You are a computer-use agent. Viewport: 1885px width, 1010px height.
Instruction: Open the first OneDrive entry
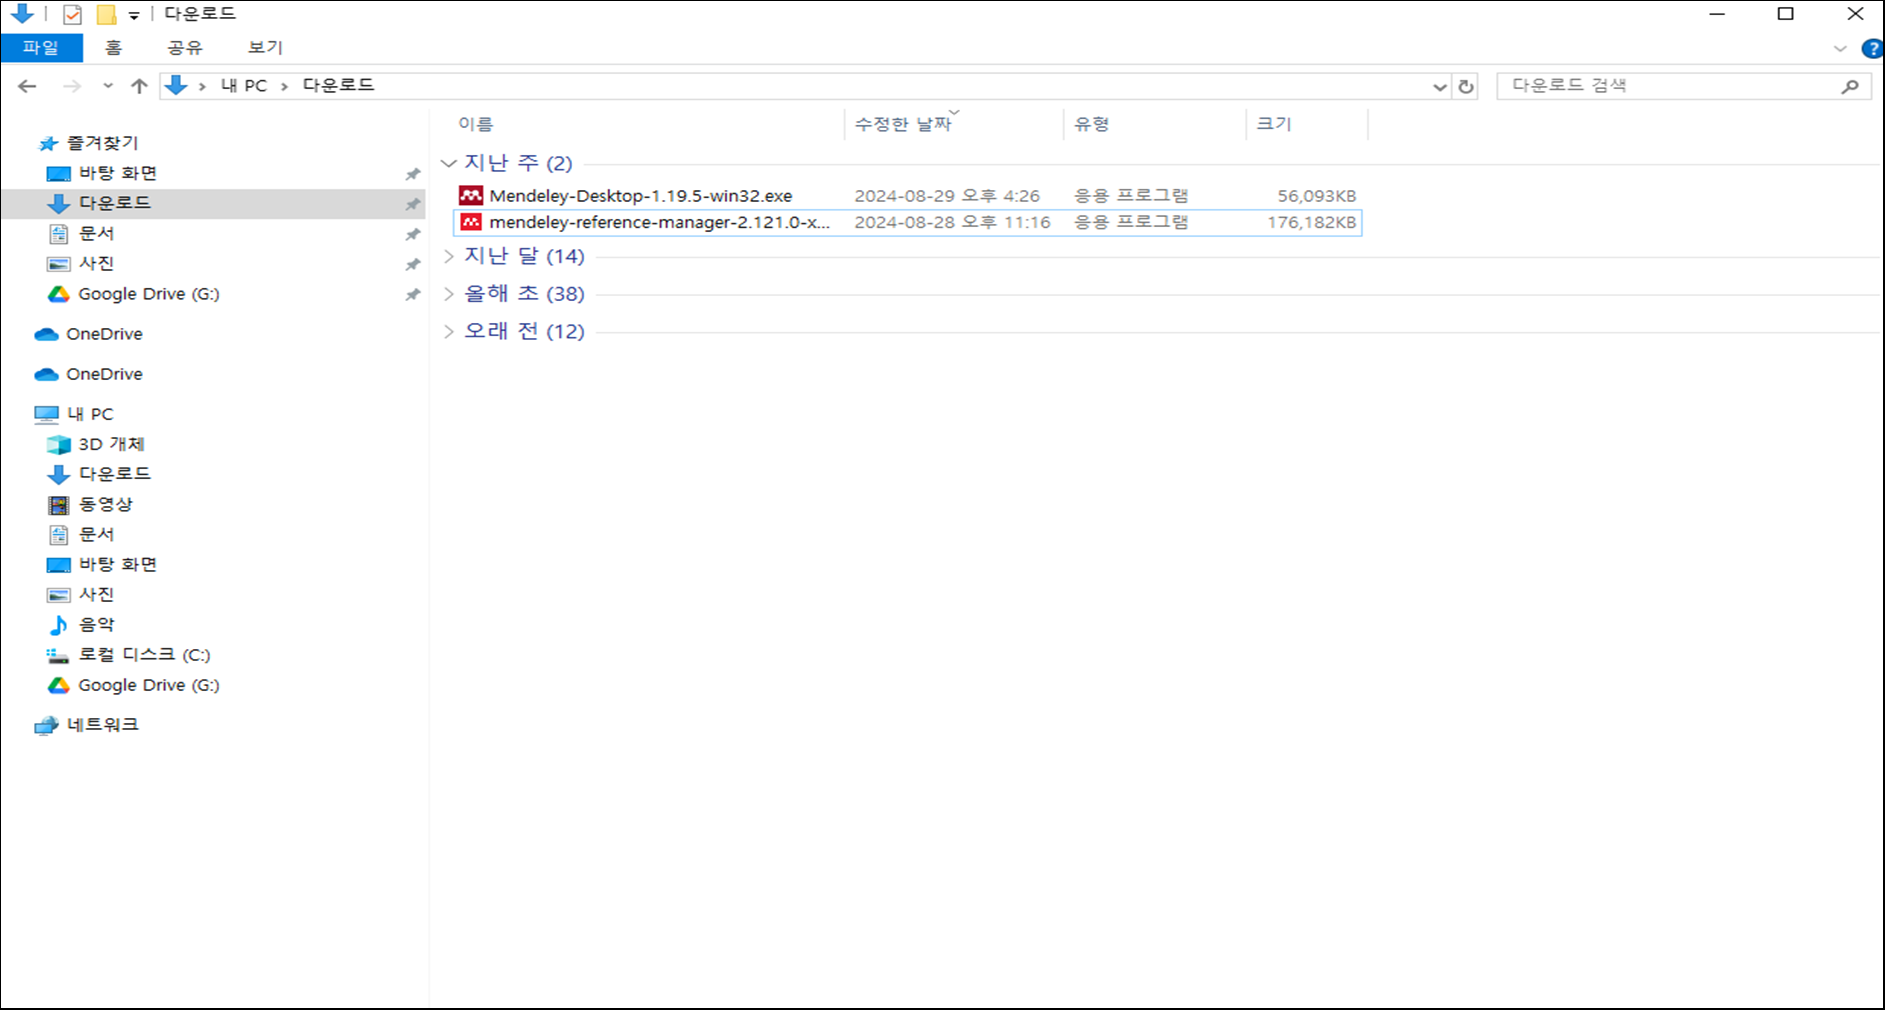[x=104, y=334]
